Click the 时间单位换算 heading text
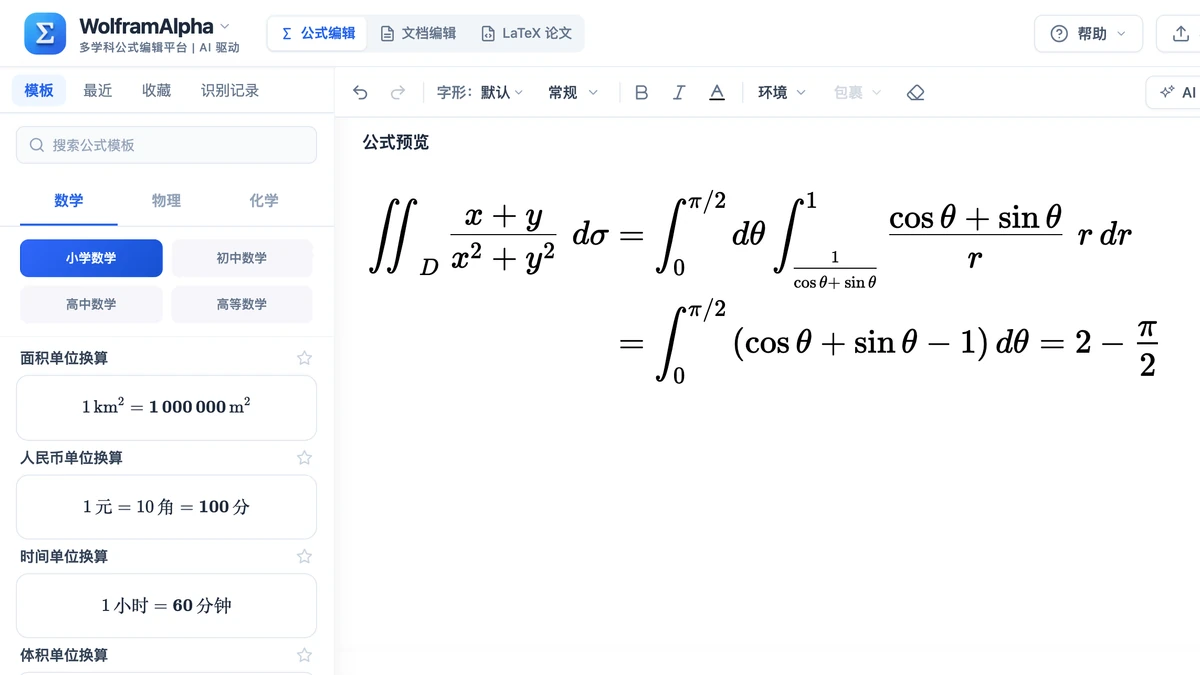1200x675 pixels. (x=64, y=556)
